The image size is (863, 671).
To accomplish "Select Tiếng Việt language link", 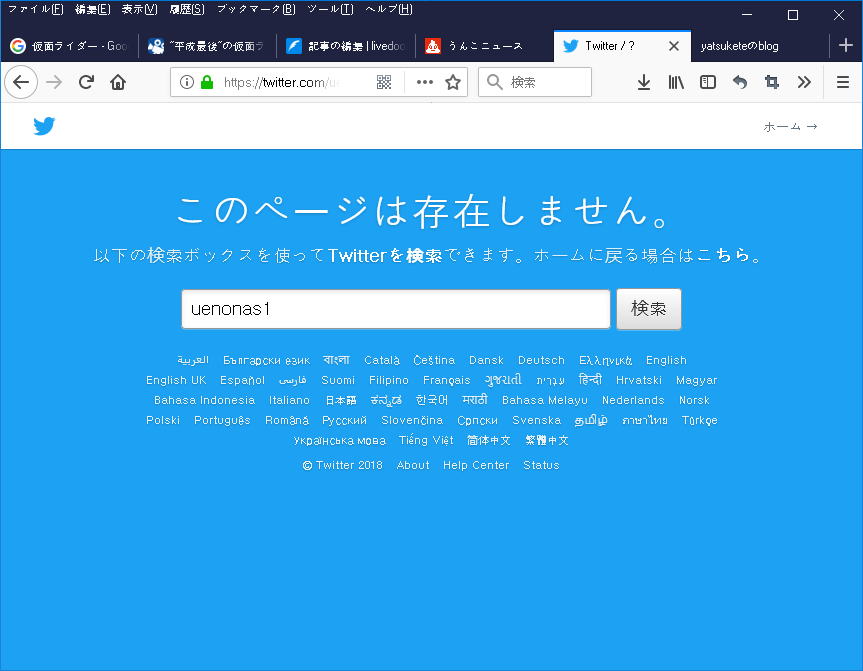I will pyautogui.click(x=426, y=440).
